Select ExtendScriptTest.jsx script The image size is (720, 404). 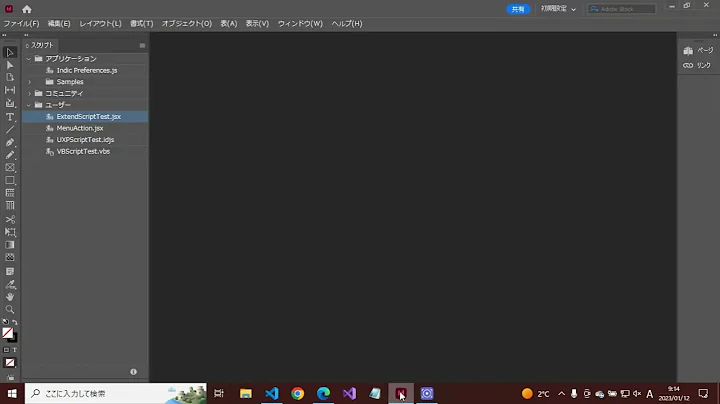[x=86, y=117]
